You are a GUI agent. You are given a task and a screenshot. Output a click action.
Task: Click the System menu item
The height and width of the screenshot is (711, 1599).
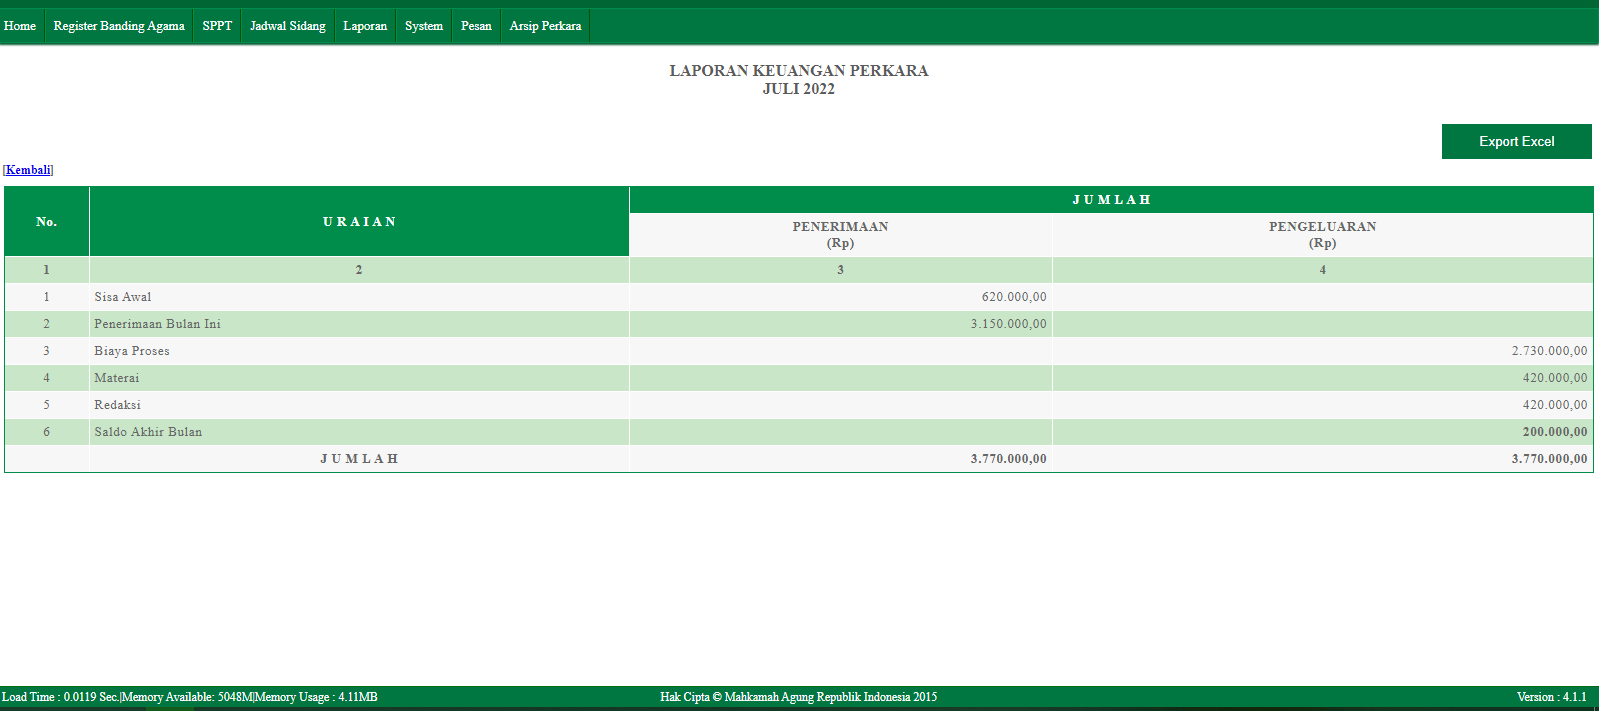pyautogui.click(x=424, y=26)
